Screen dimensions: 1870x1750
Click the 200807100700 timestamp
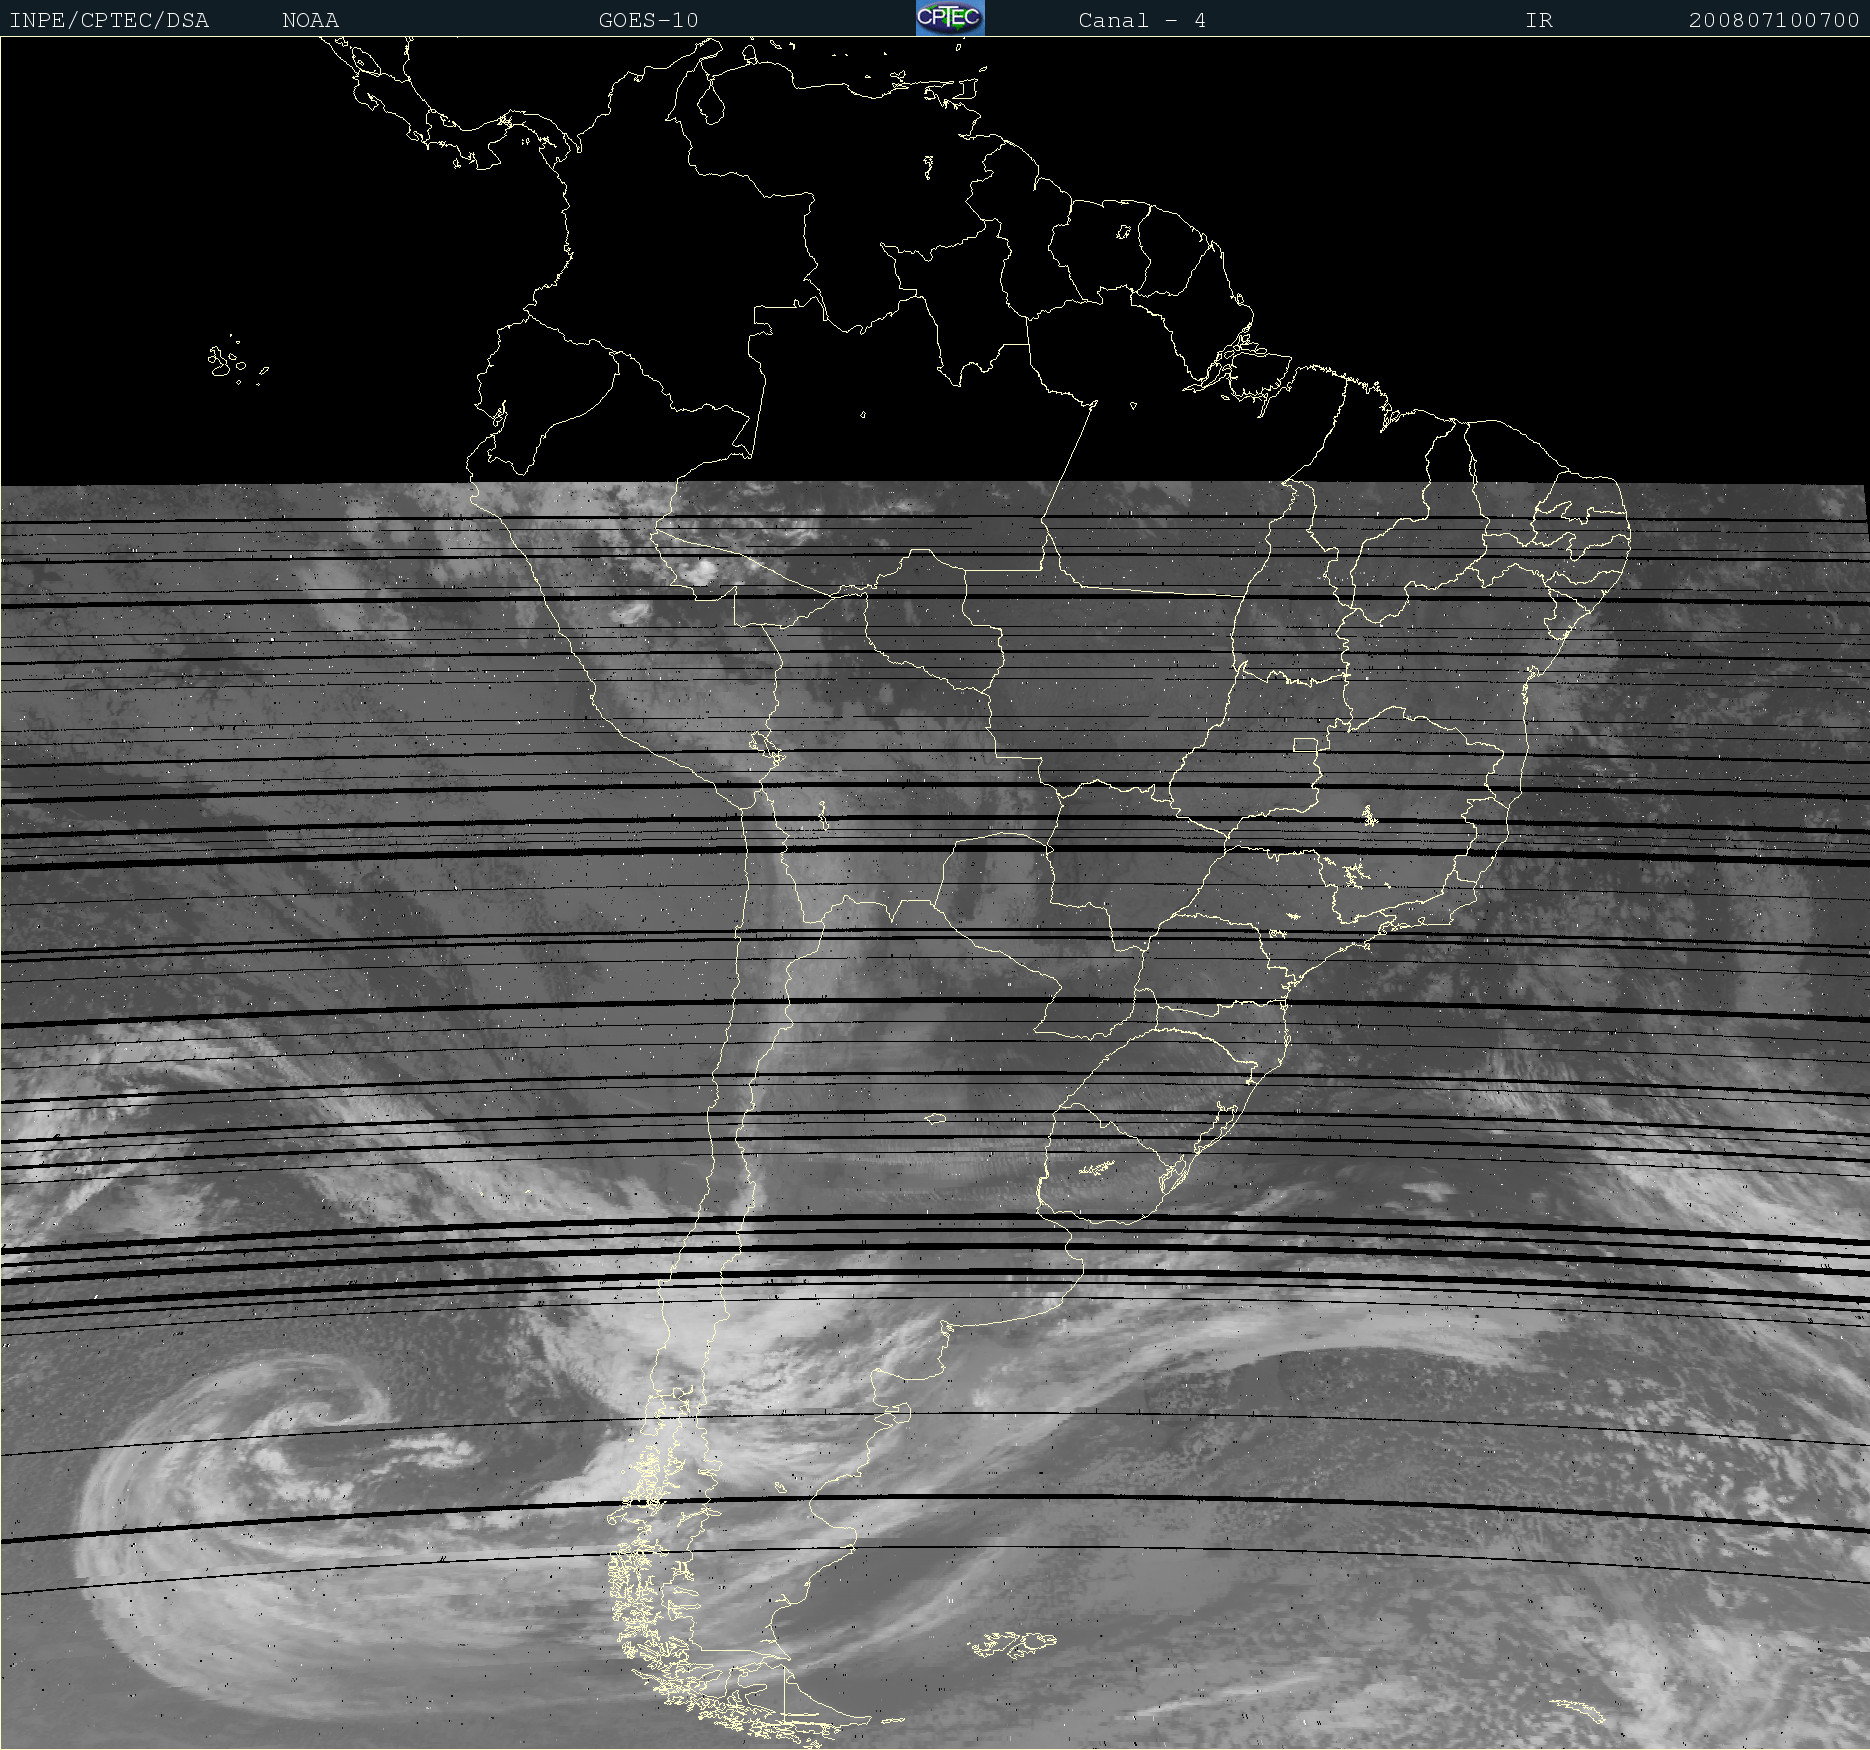[1773, 20]
